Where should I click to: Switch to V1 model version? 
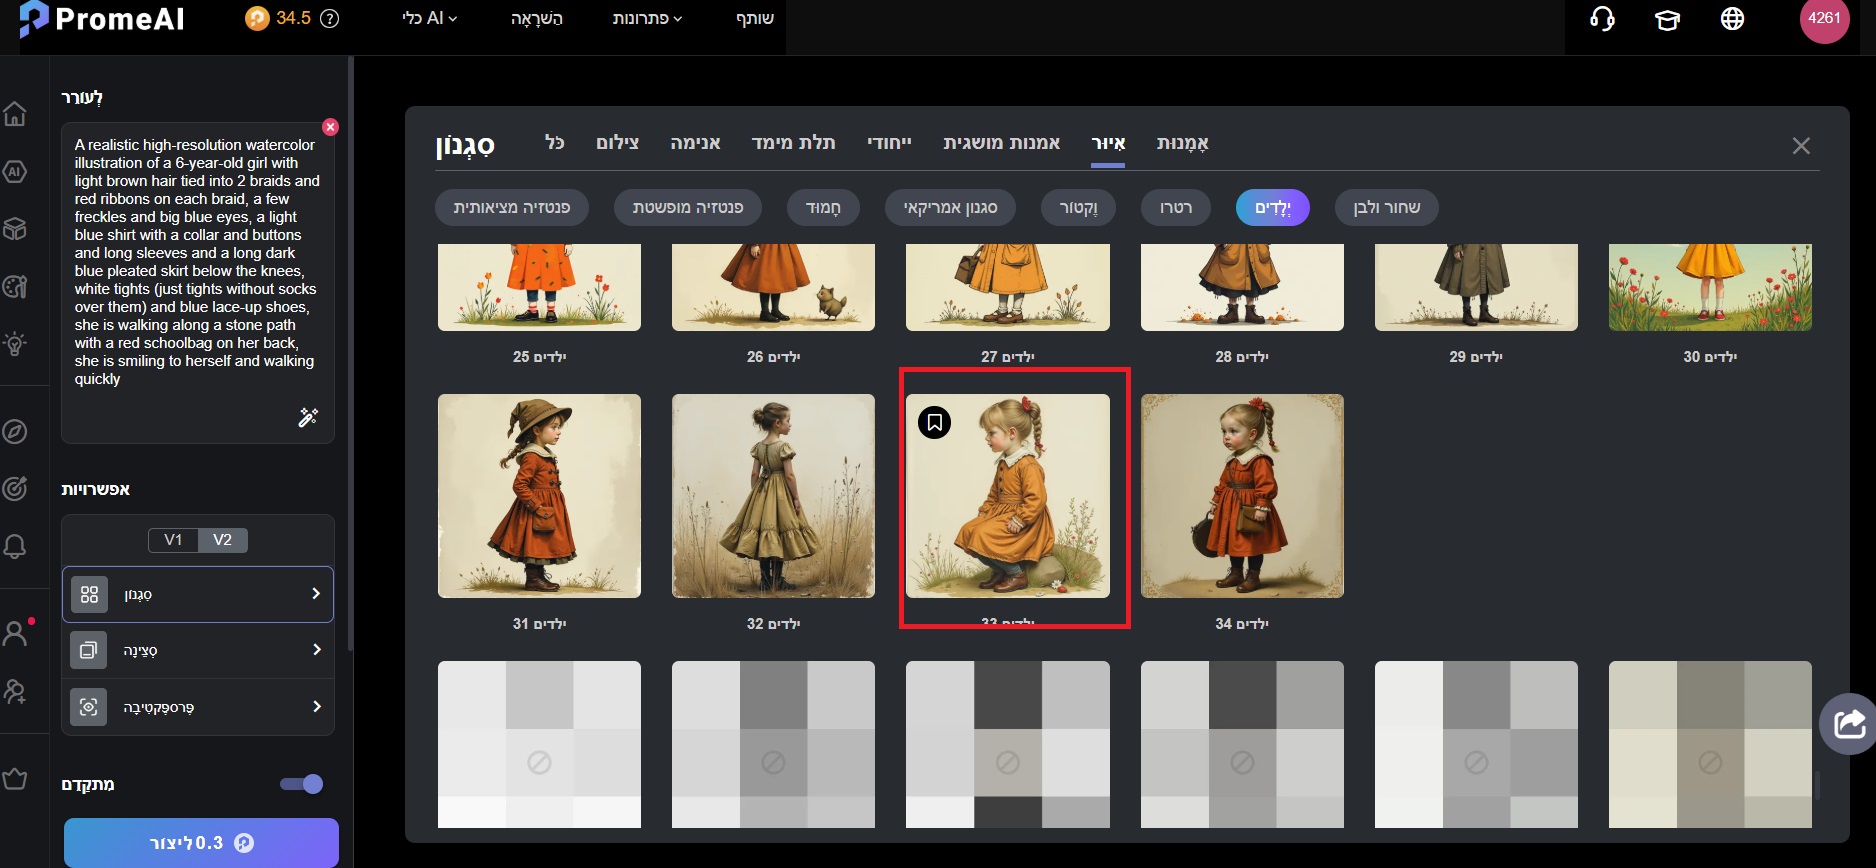(x=173, y=540)
